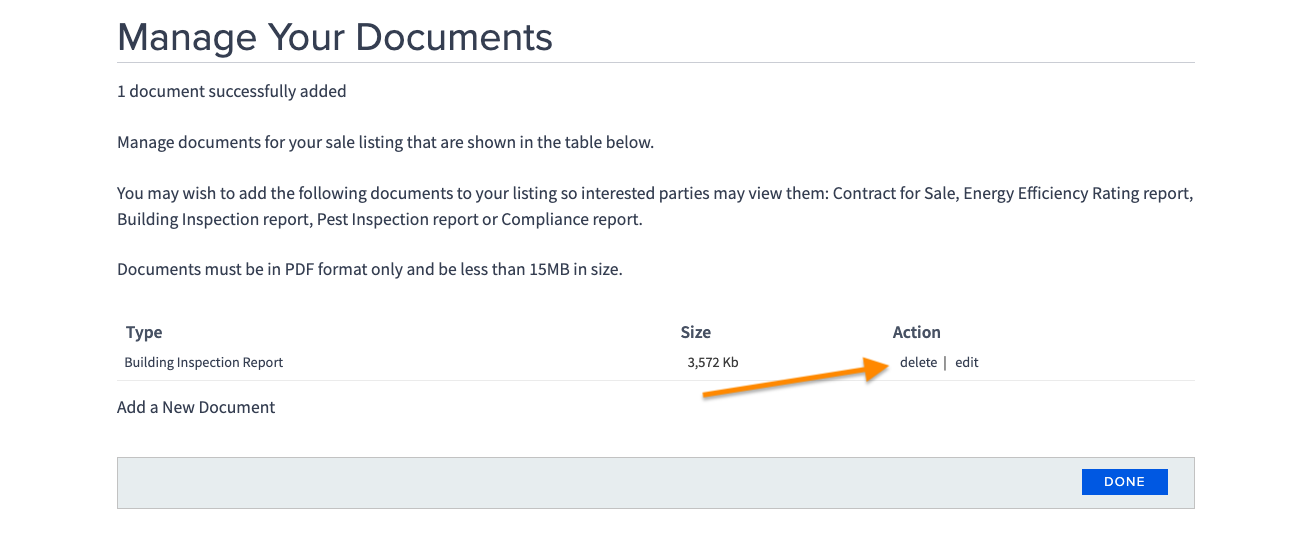Click the pipe separator between delete and edit
1313x543 pixels.
click(x=945, y=362)
